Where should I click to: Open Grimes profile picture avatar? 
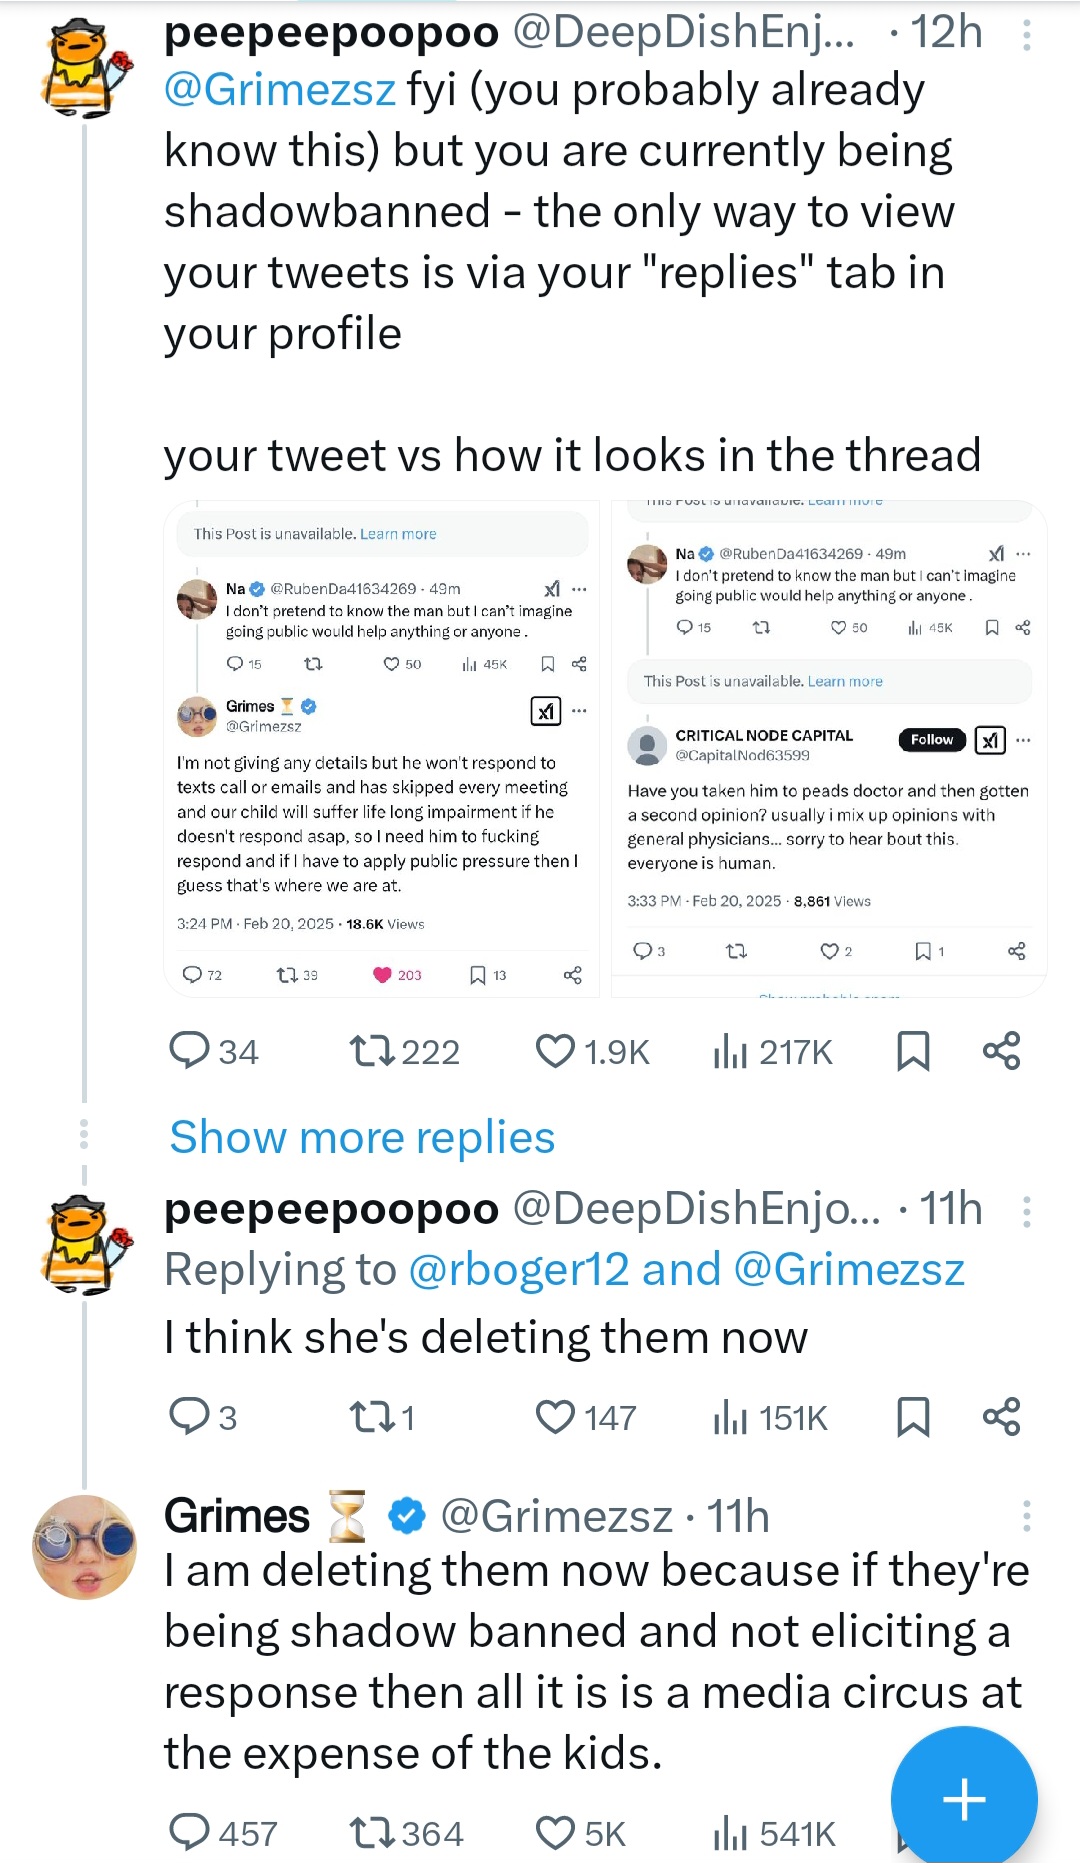(85, 1546)
